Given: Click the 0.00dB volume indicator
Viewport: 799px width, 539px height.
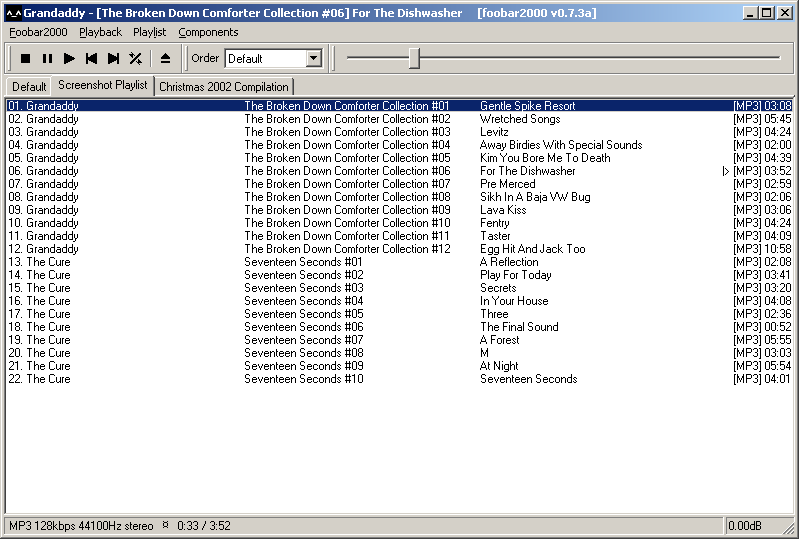Looking at the screenshot, I should [x=744, y=526].
